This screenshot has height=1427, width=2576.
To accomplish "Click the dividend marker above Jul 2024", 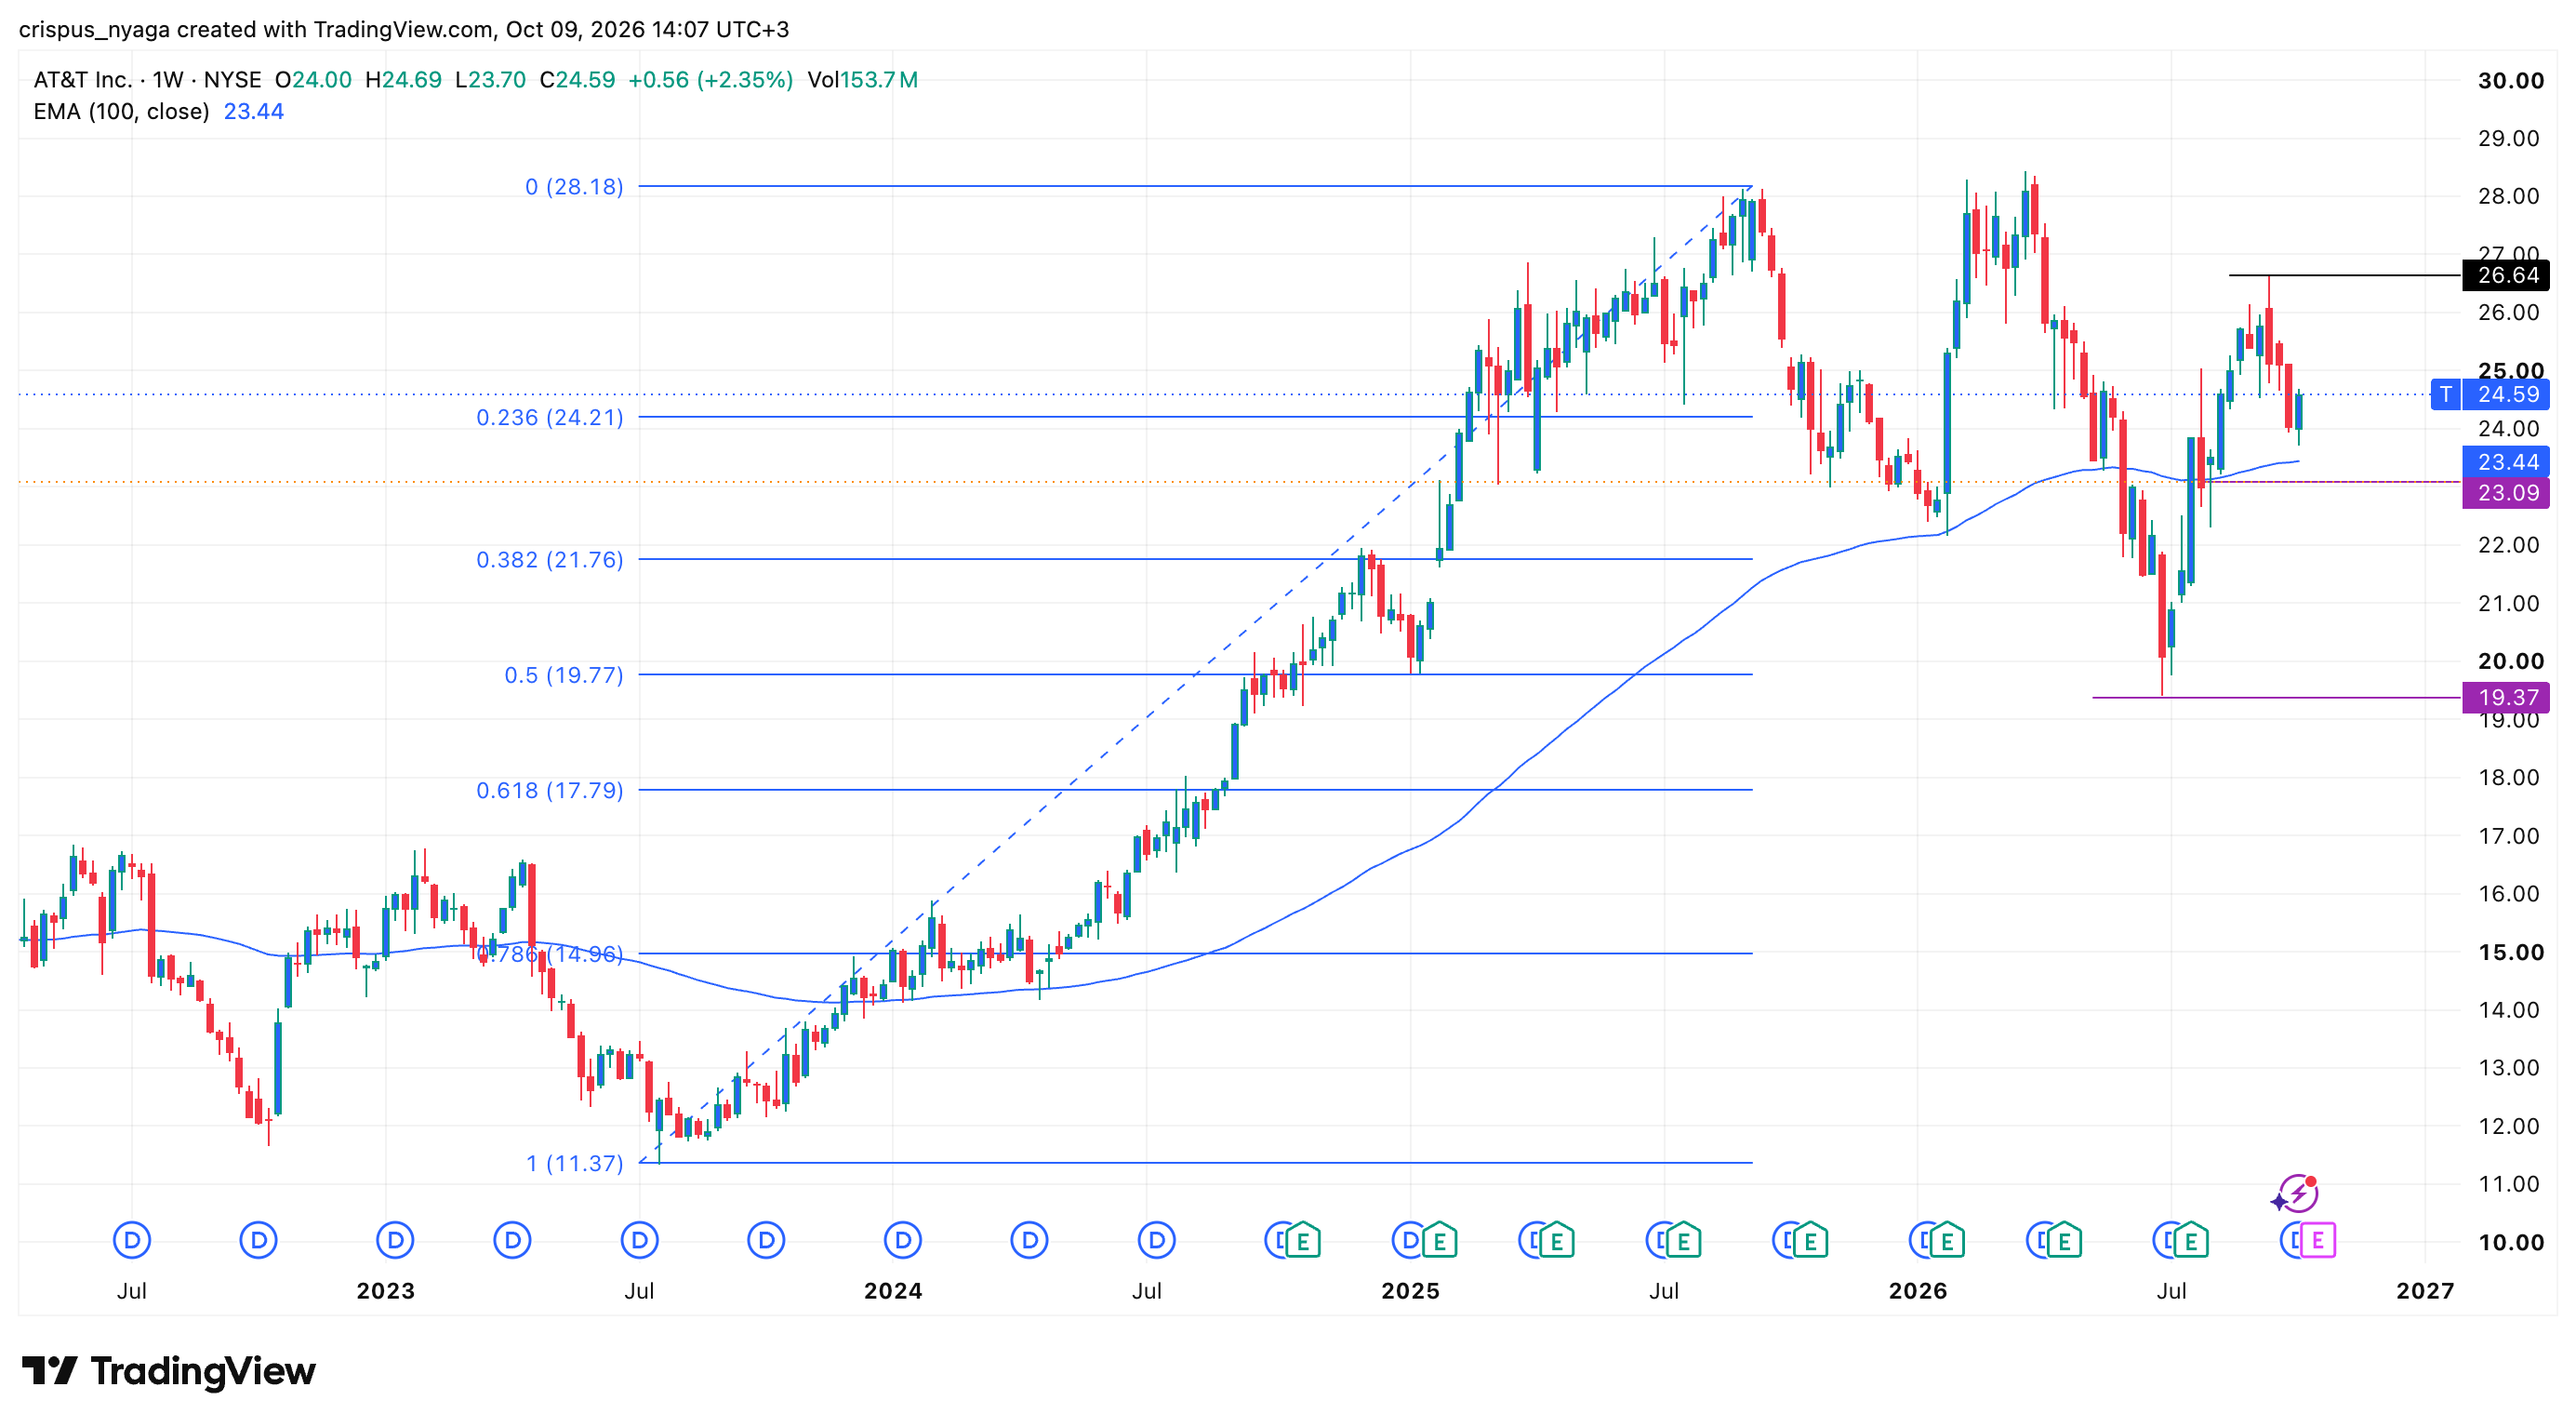I will click(x=1157, y=1241).
